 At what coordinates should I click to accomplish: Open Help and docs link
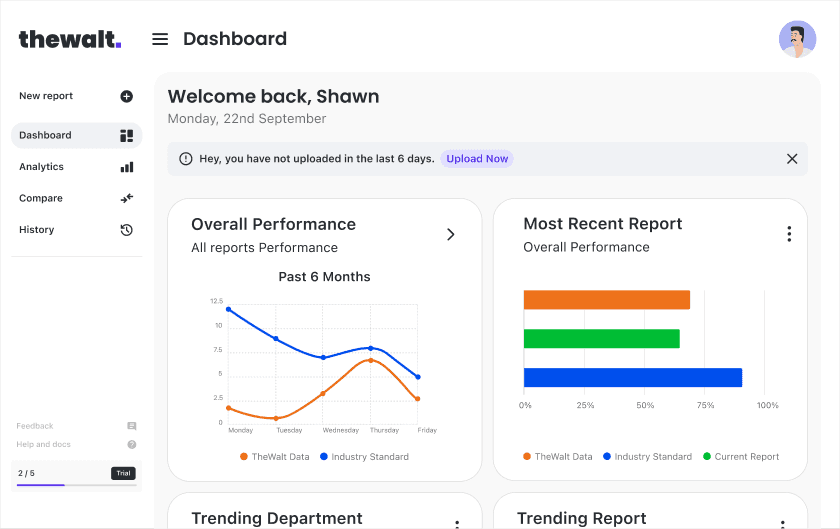point(43,444)
